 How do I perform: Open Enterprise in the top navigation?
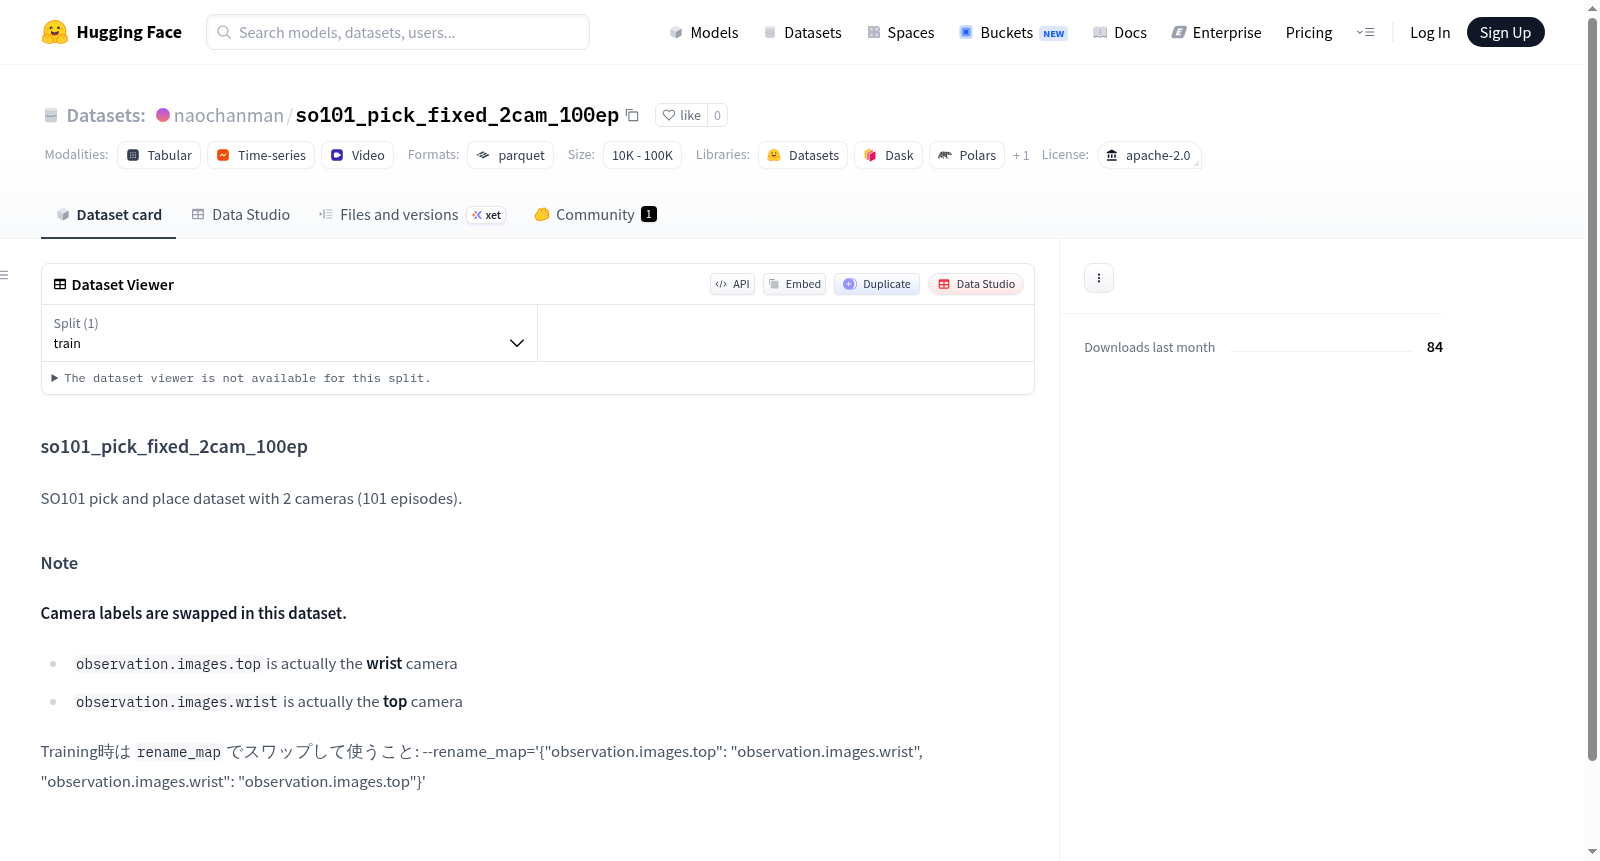pyautogui.click(x=1216, y=32)
